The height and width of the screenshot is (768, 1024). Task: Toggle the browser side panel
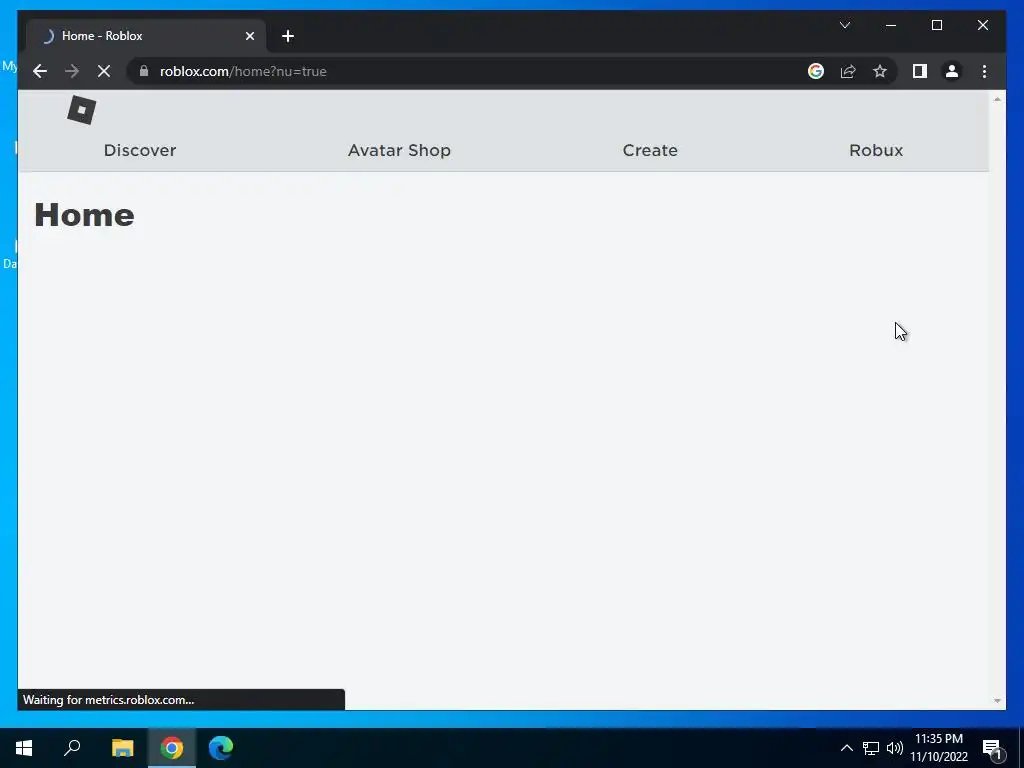click(x=920, y=71)
